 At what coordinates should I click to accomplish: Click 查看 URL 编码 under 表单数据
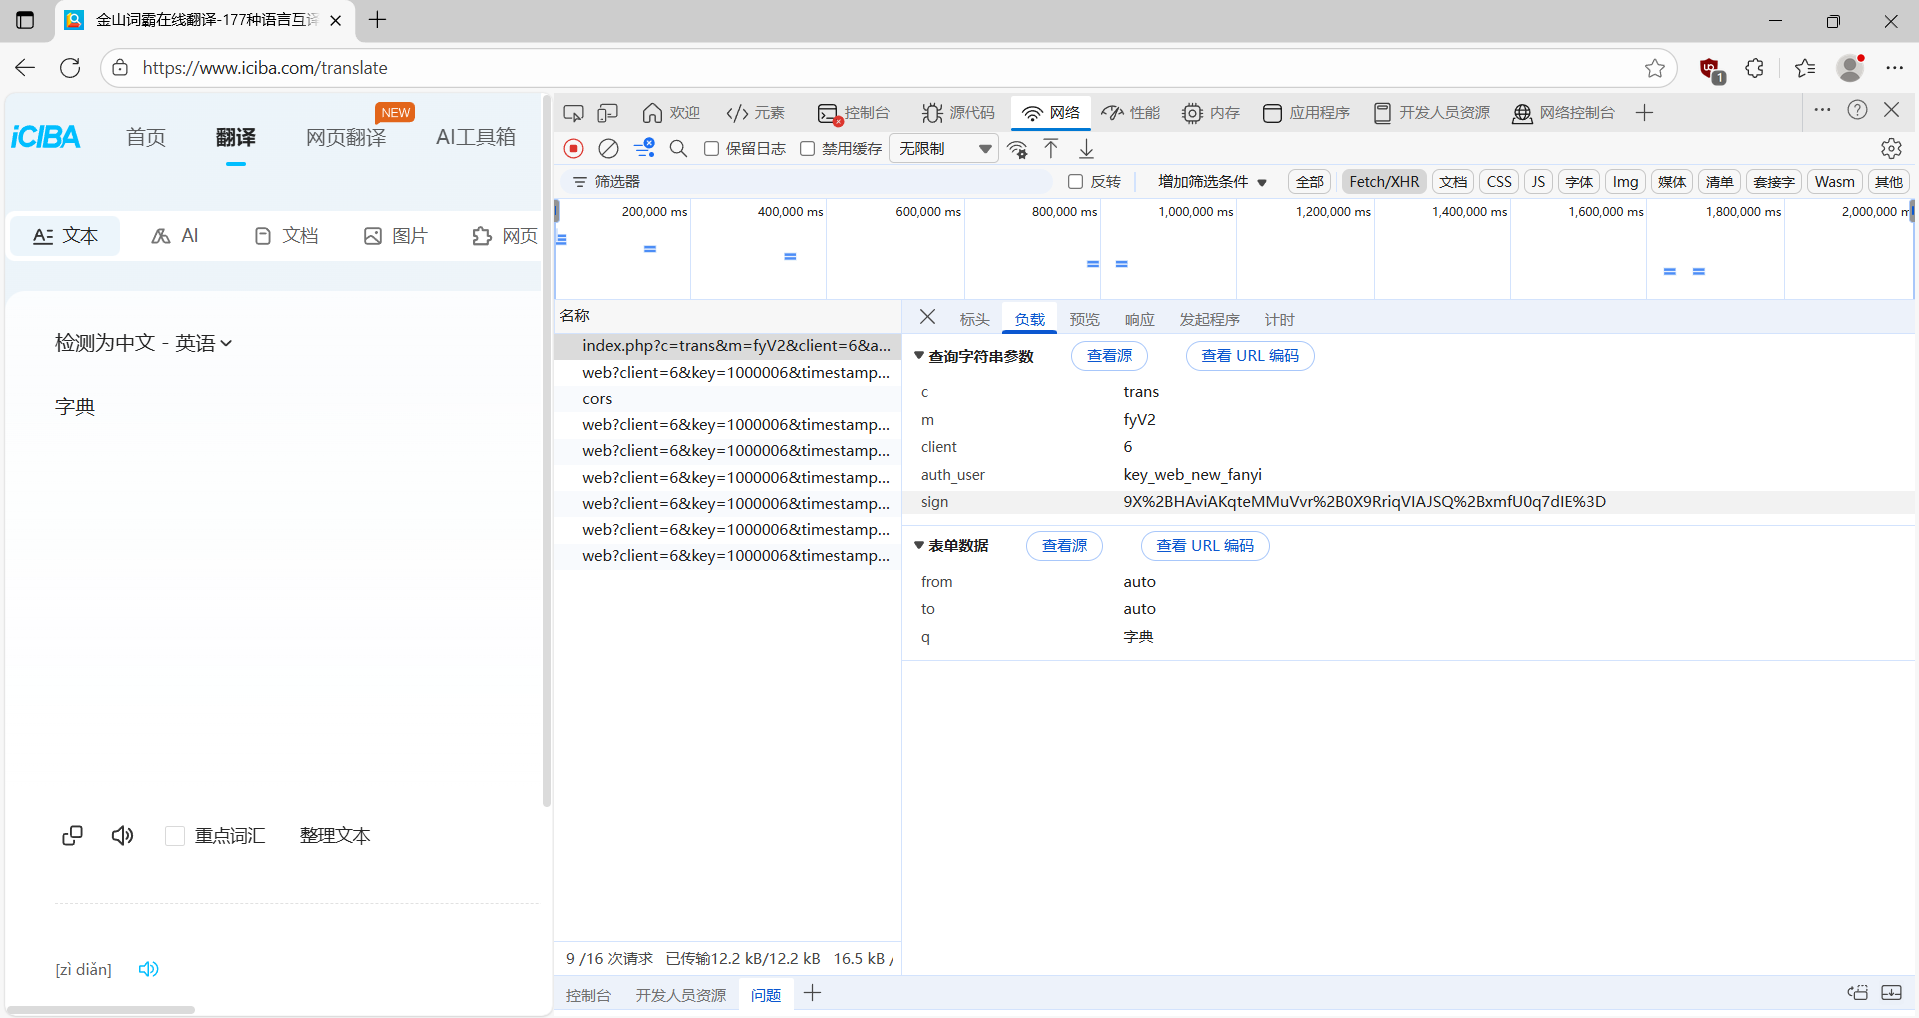tap(1205, 546)
